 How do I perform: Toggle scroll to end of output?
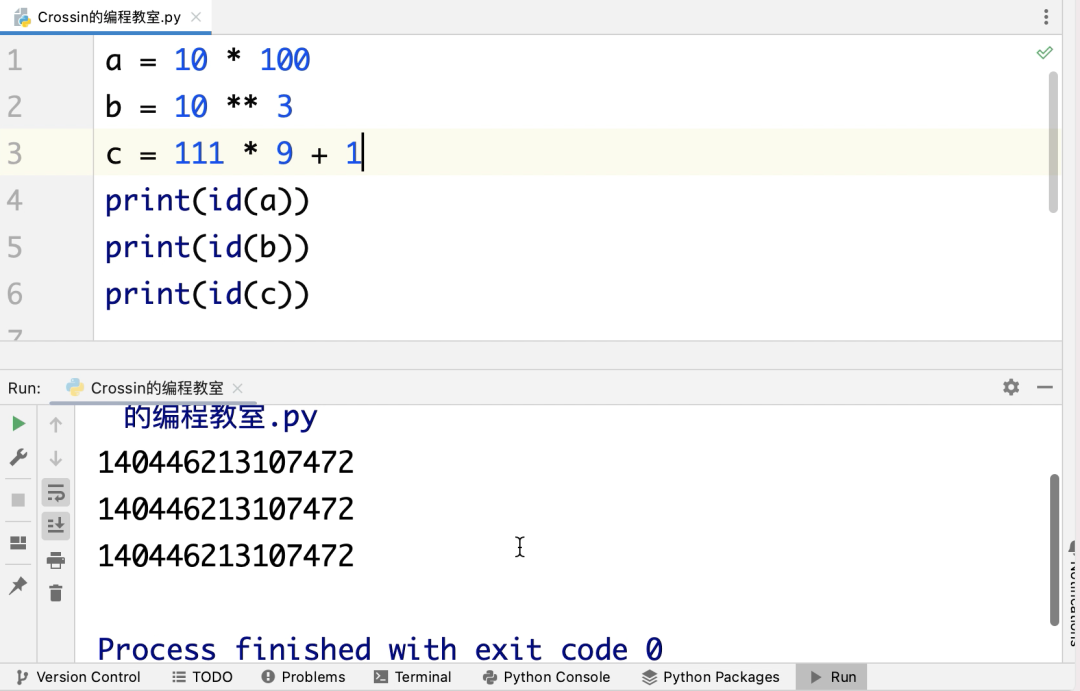pos(56,526)
